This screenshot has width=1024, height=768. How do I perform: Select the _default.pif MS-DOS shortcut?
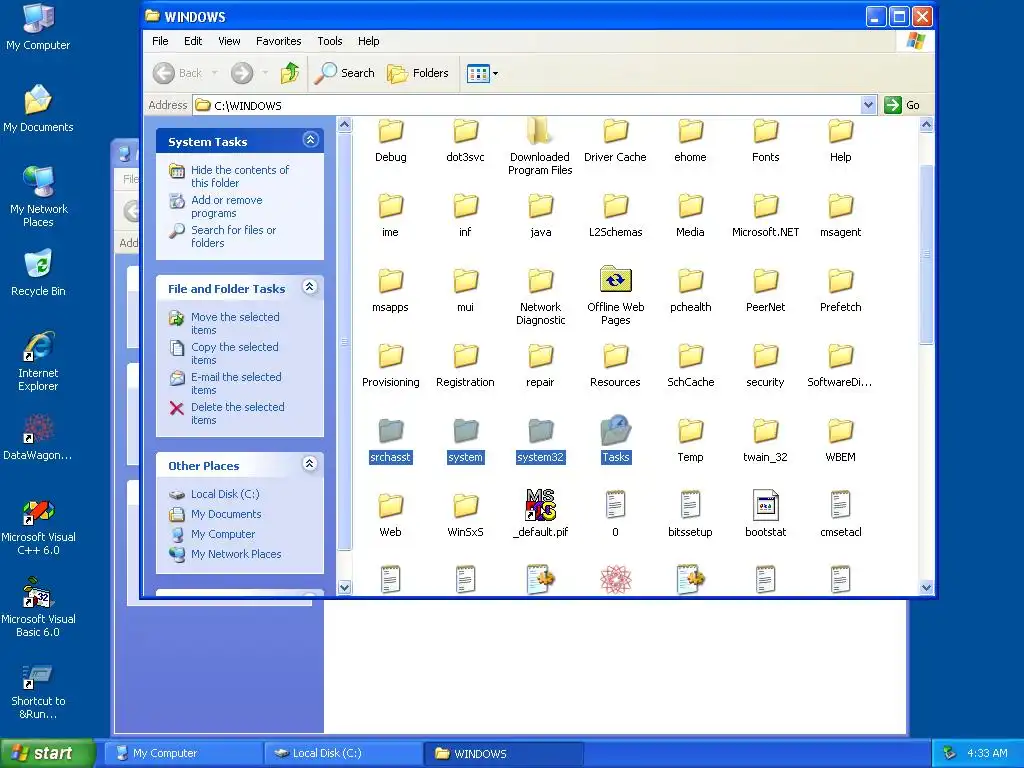point(540,514)
